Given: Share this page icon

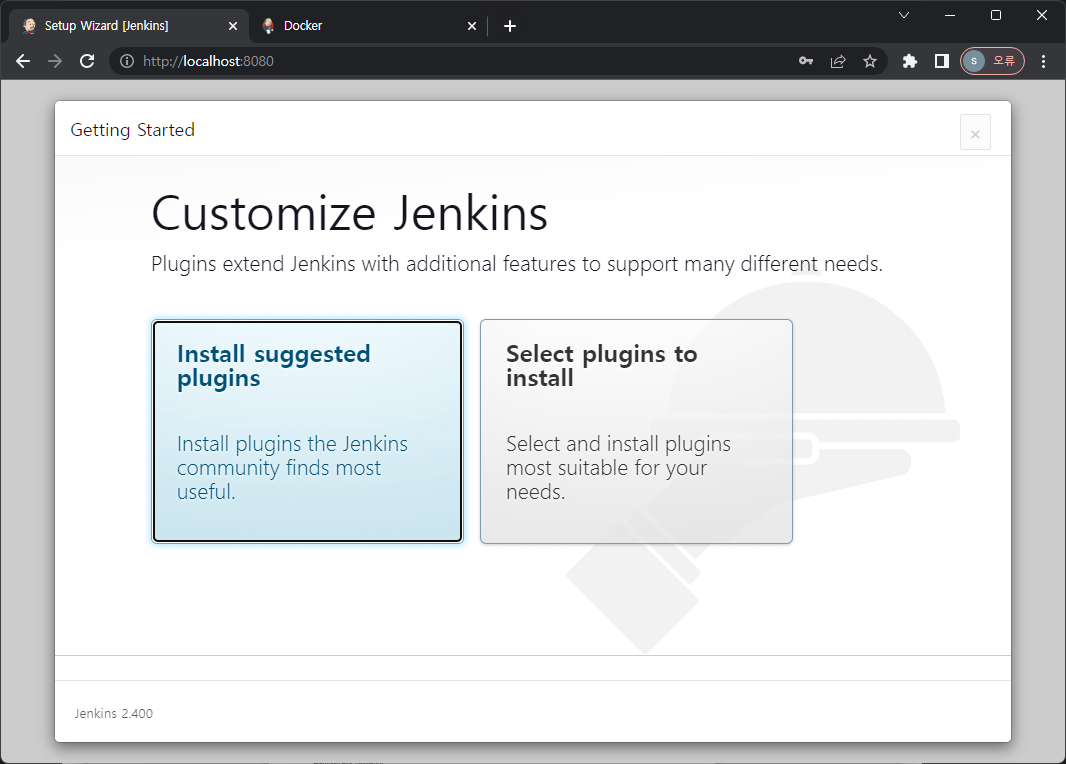Looking at the screenshot, I should pyautogui.click(x=838, y=61).
